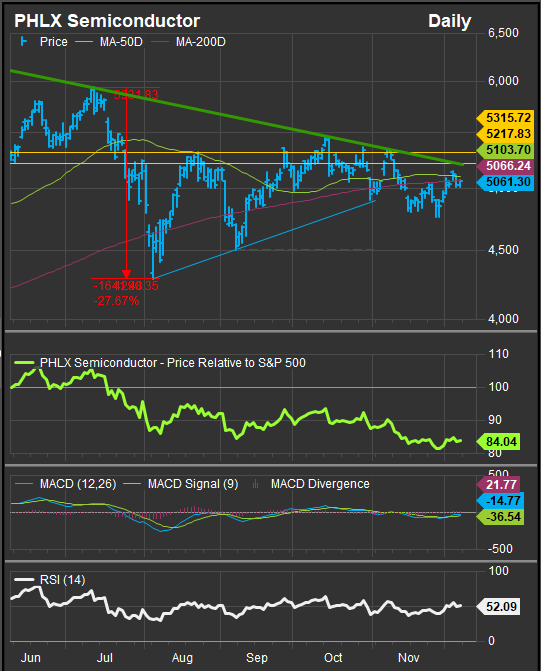Click the Daily timeframe label
The height and width of the screenshot is (671, 541).
tap(449, 21)
